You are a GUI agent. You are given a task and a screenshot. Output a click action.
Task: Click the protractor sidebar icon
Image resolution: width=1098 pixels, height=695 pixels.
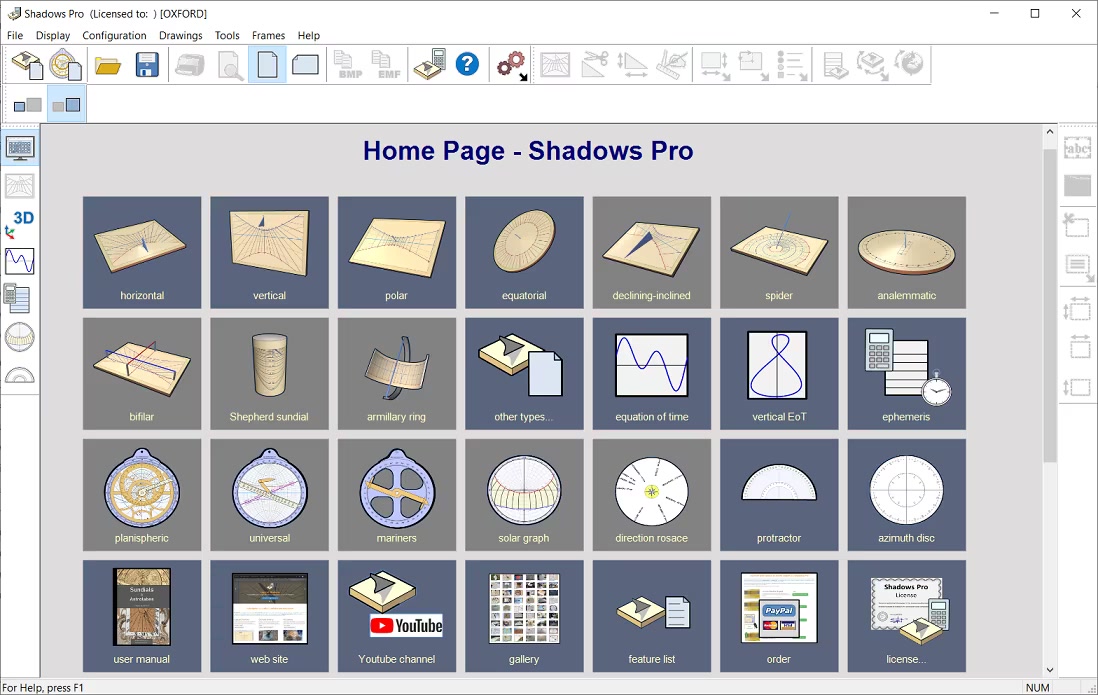(20, 375)
